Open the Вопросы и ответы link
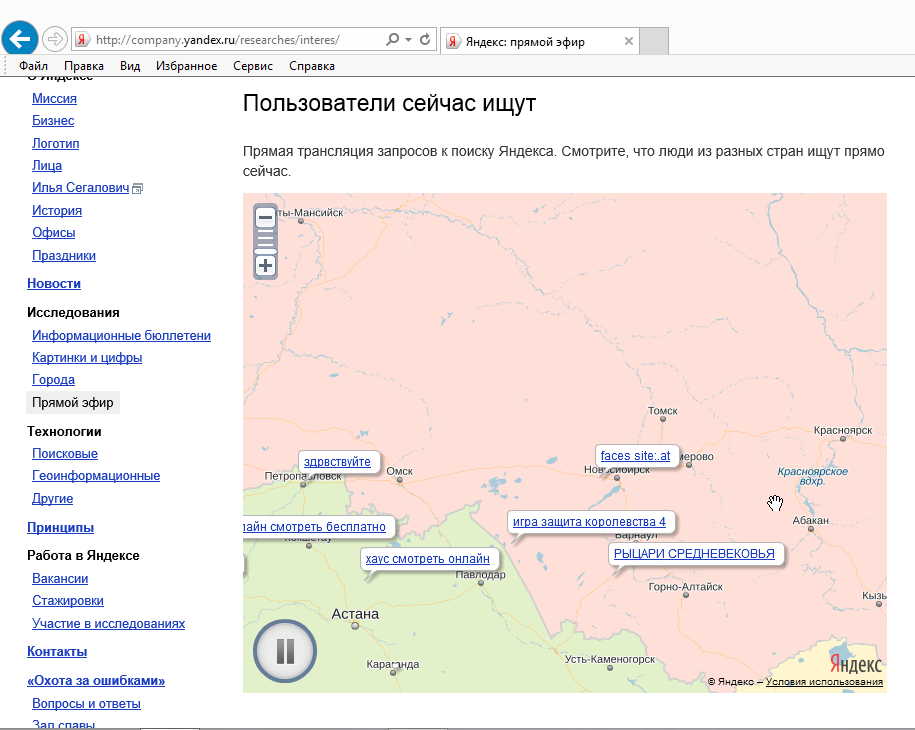This screenshot has height=730, width=915. click(86, 704)
